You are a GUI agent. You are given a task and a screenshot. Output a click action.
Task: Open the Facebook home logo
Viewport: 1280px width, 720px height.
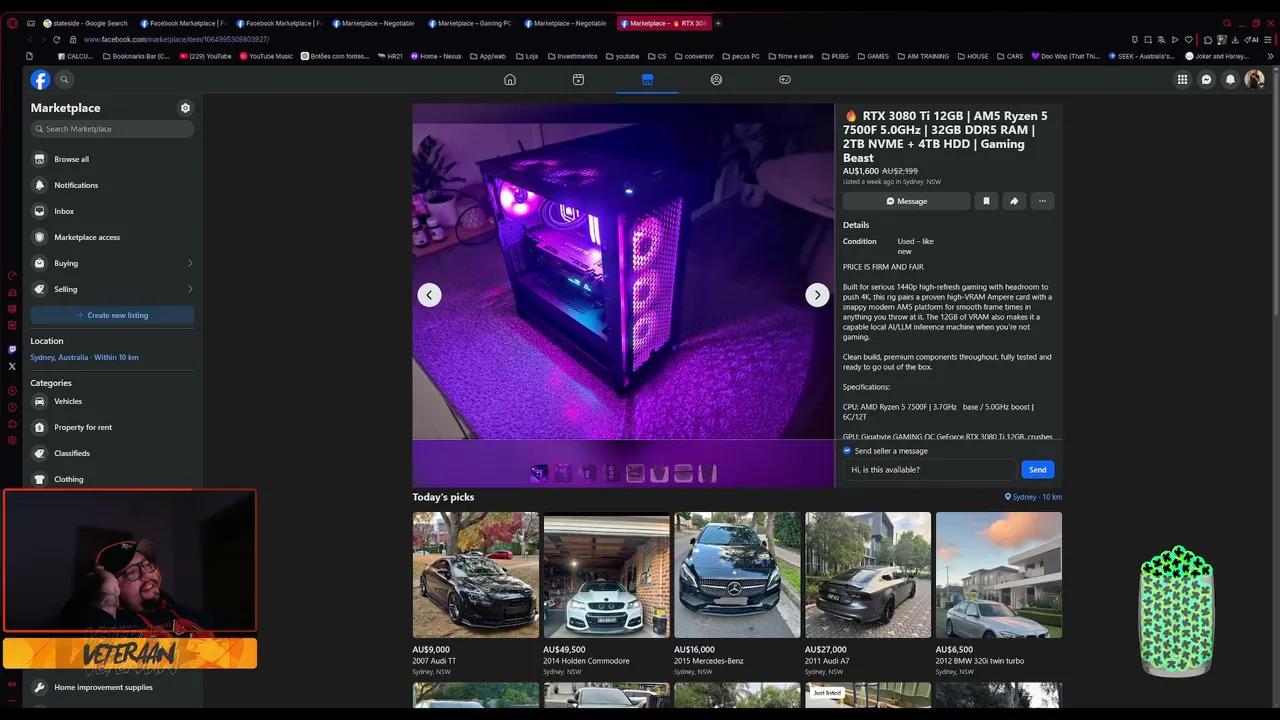(40, 80)
